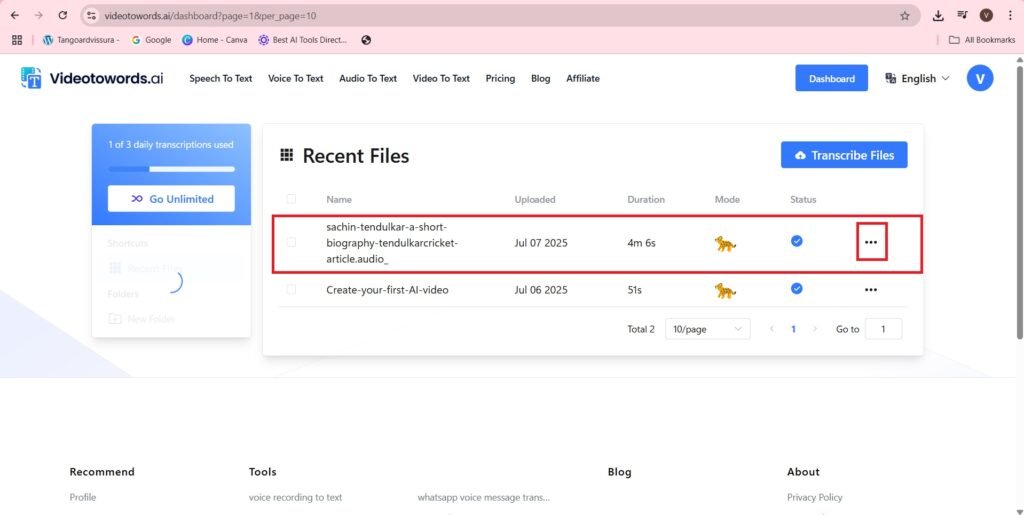This screenshot has height=515, width=1024.
Task: Click the Uploaded column header
Action: point(535,199)
